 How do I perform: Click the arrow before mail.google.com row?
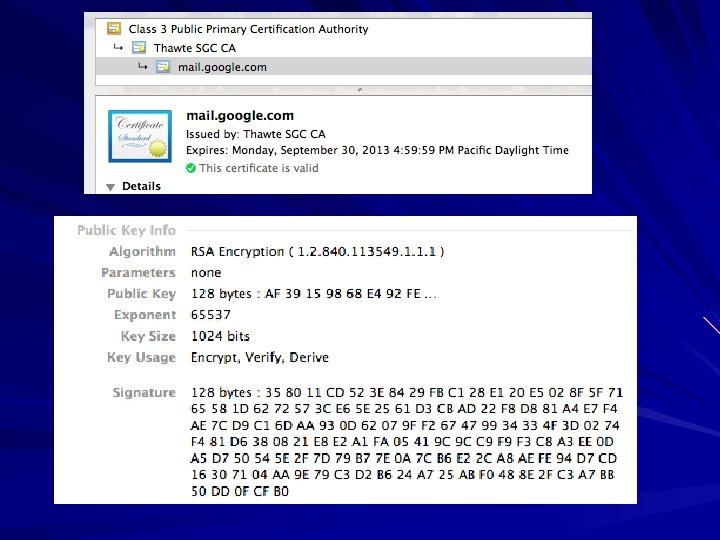pyautogui.click(x=143, y=66)
